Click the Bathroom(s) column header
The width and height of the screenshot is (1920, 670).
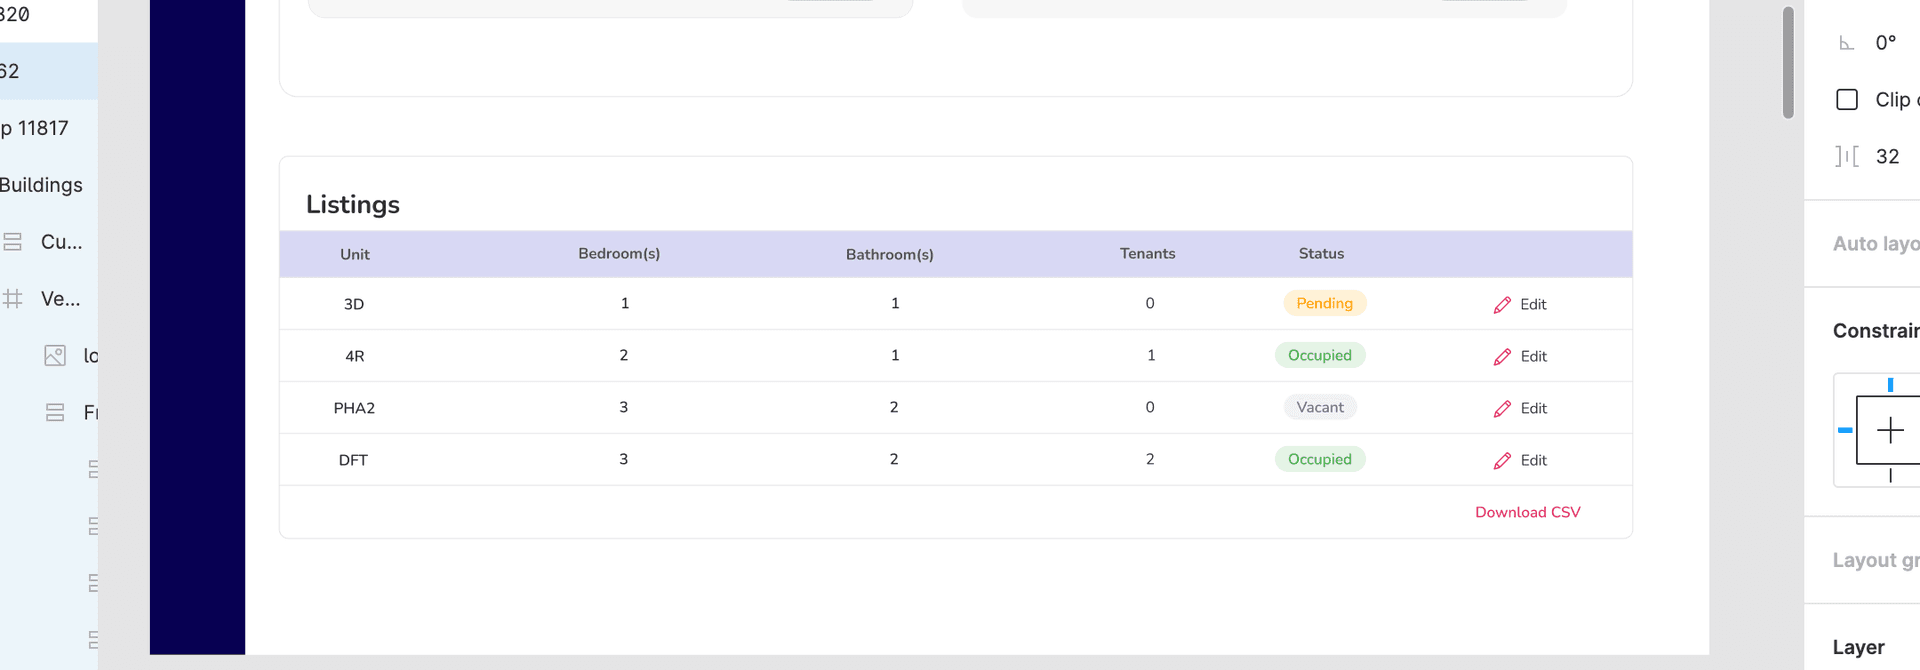click(x=890, y=255)
